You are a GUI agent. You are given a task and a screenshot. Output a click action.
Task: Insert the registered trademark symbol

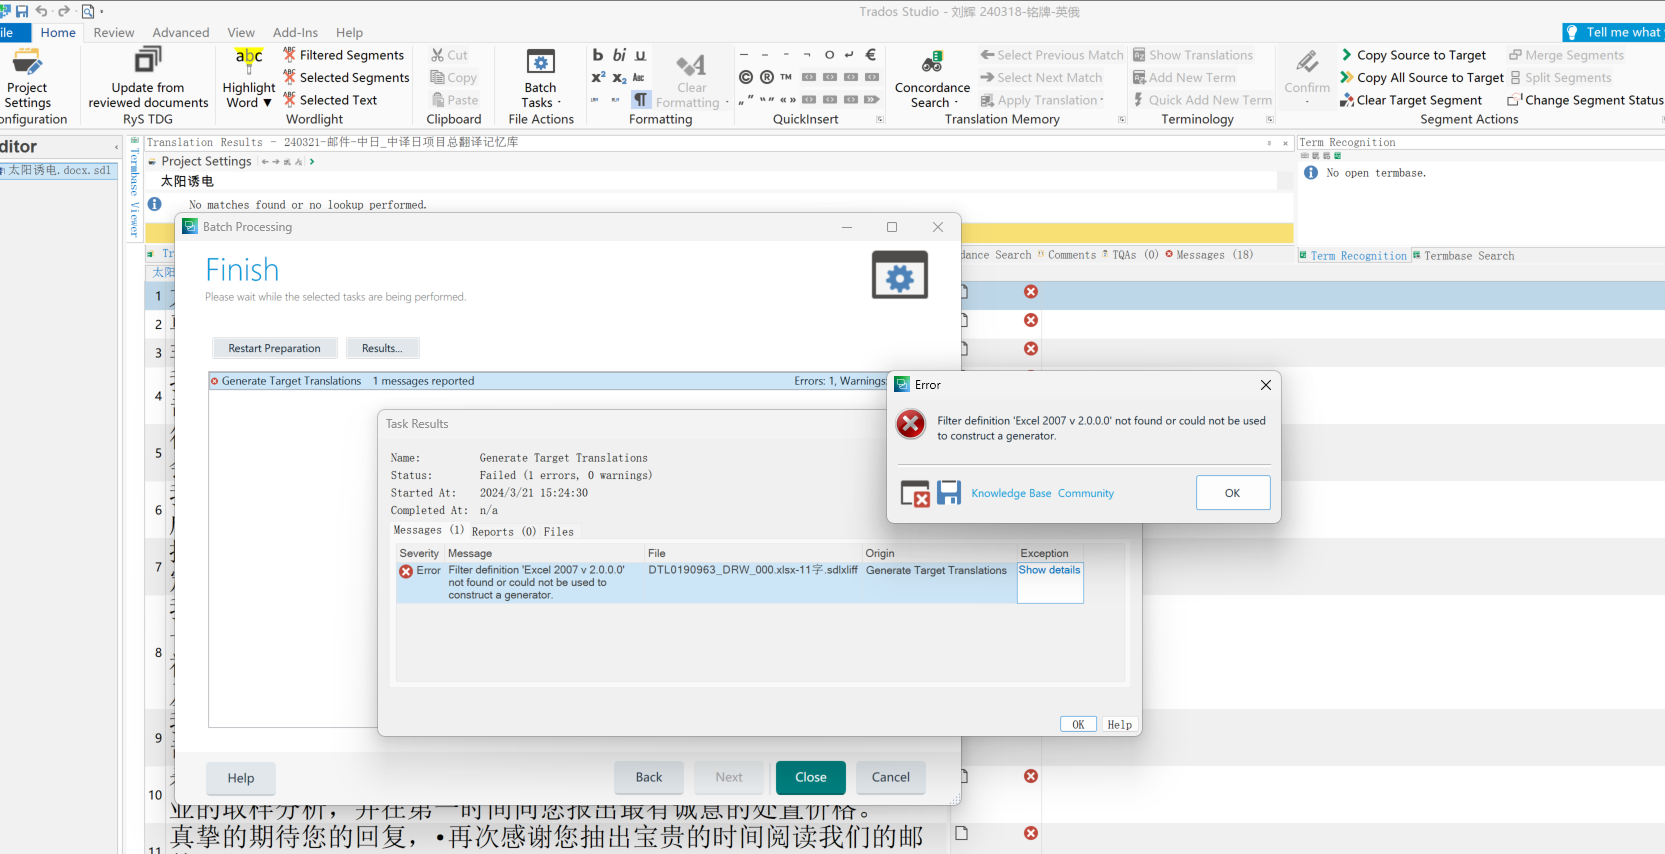click(767, 77)
